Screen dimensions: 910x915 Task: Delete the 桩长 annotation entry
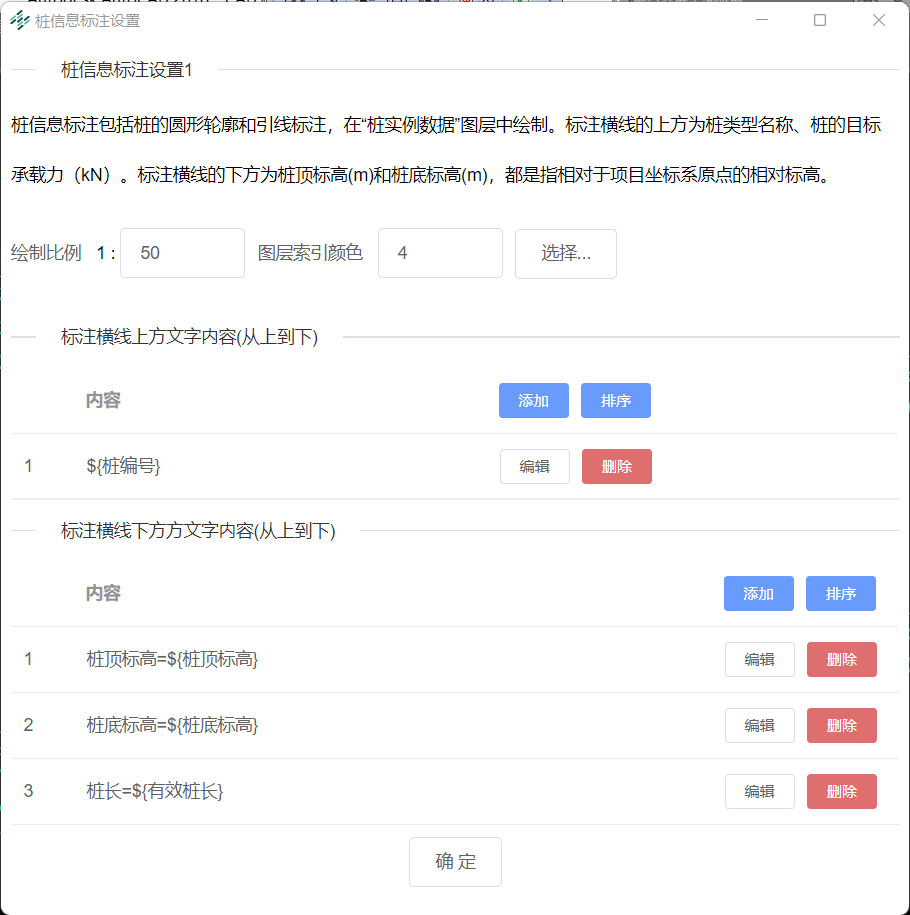tap(841, 791)
